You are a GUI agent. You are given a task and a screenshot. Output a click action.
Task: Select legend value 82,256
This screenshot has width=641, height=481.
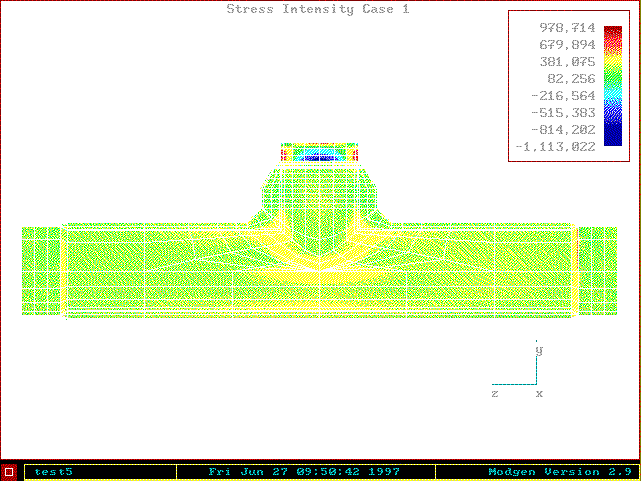(x=571, y=78)
